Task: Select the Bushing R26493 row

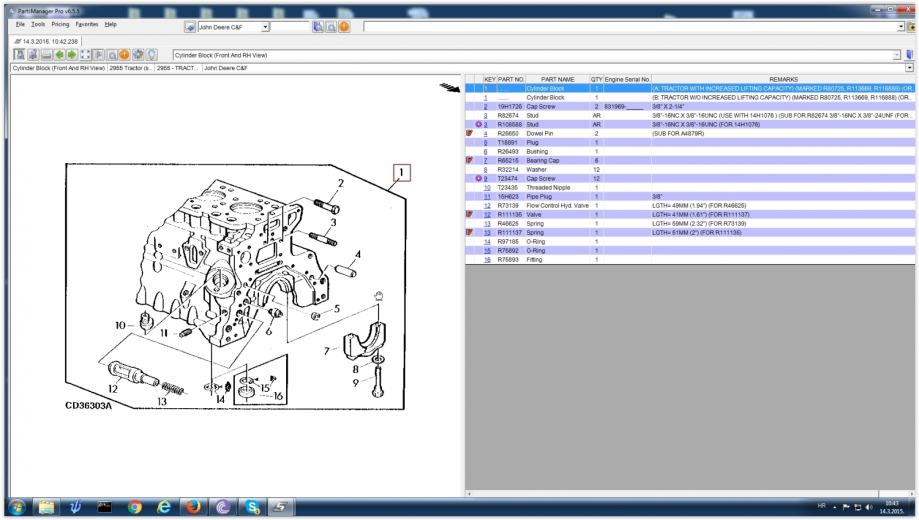Action: coord(690,152)
